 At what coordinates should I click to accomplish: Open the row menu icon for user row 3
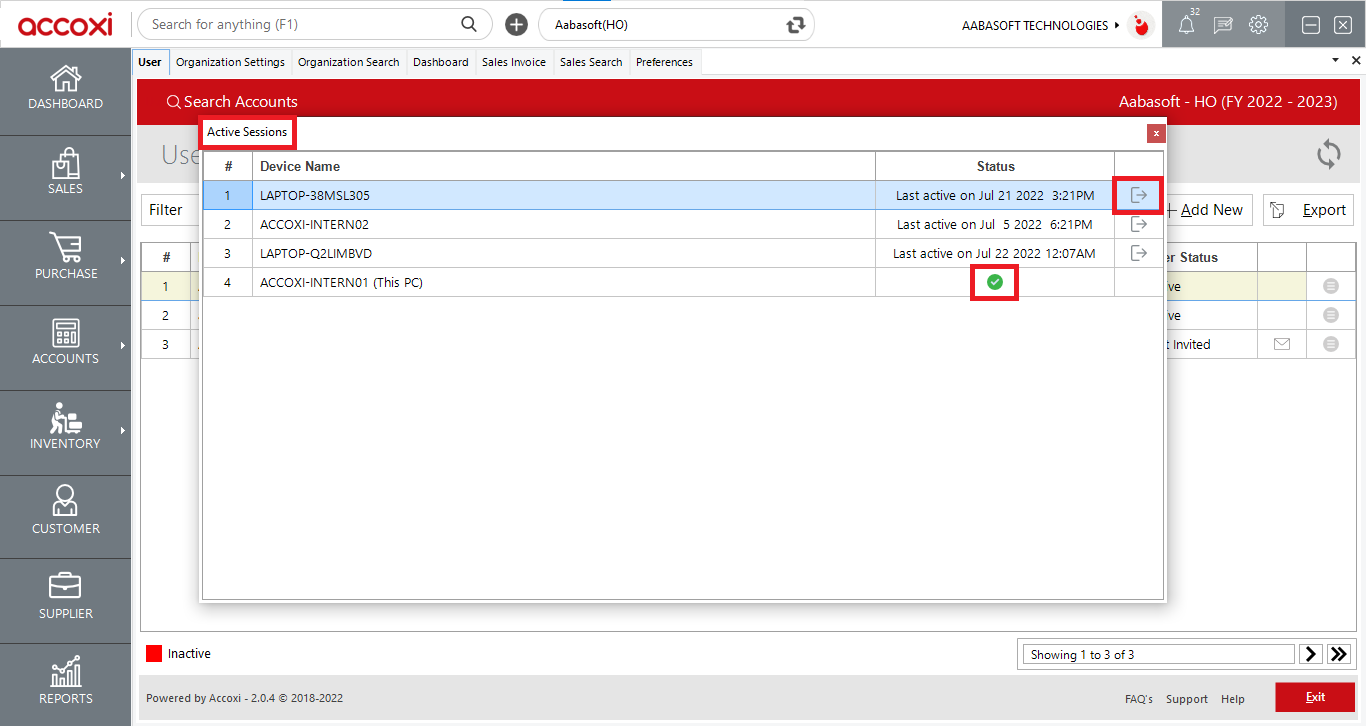pyautogui.click(x=1331, y=344)
